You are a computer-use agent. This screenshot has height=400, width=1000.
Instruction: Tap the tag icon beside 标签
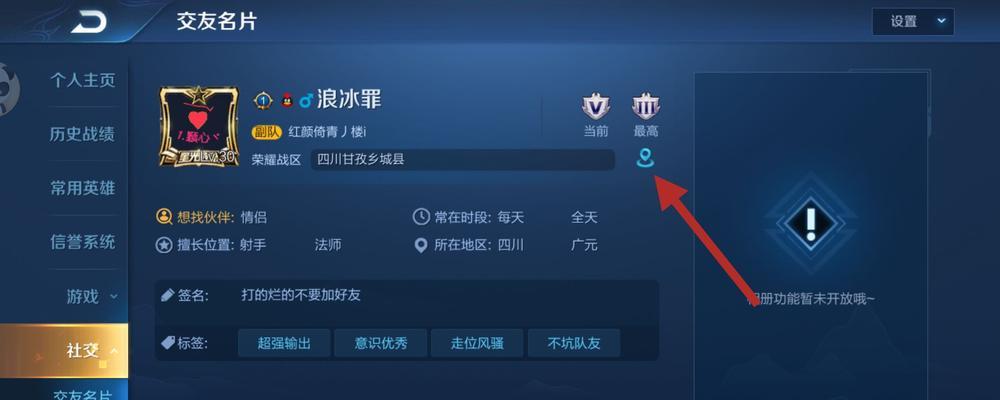point(167,343)
